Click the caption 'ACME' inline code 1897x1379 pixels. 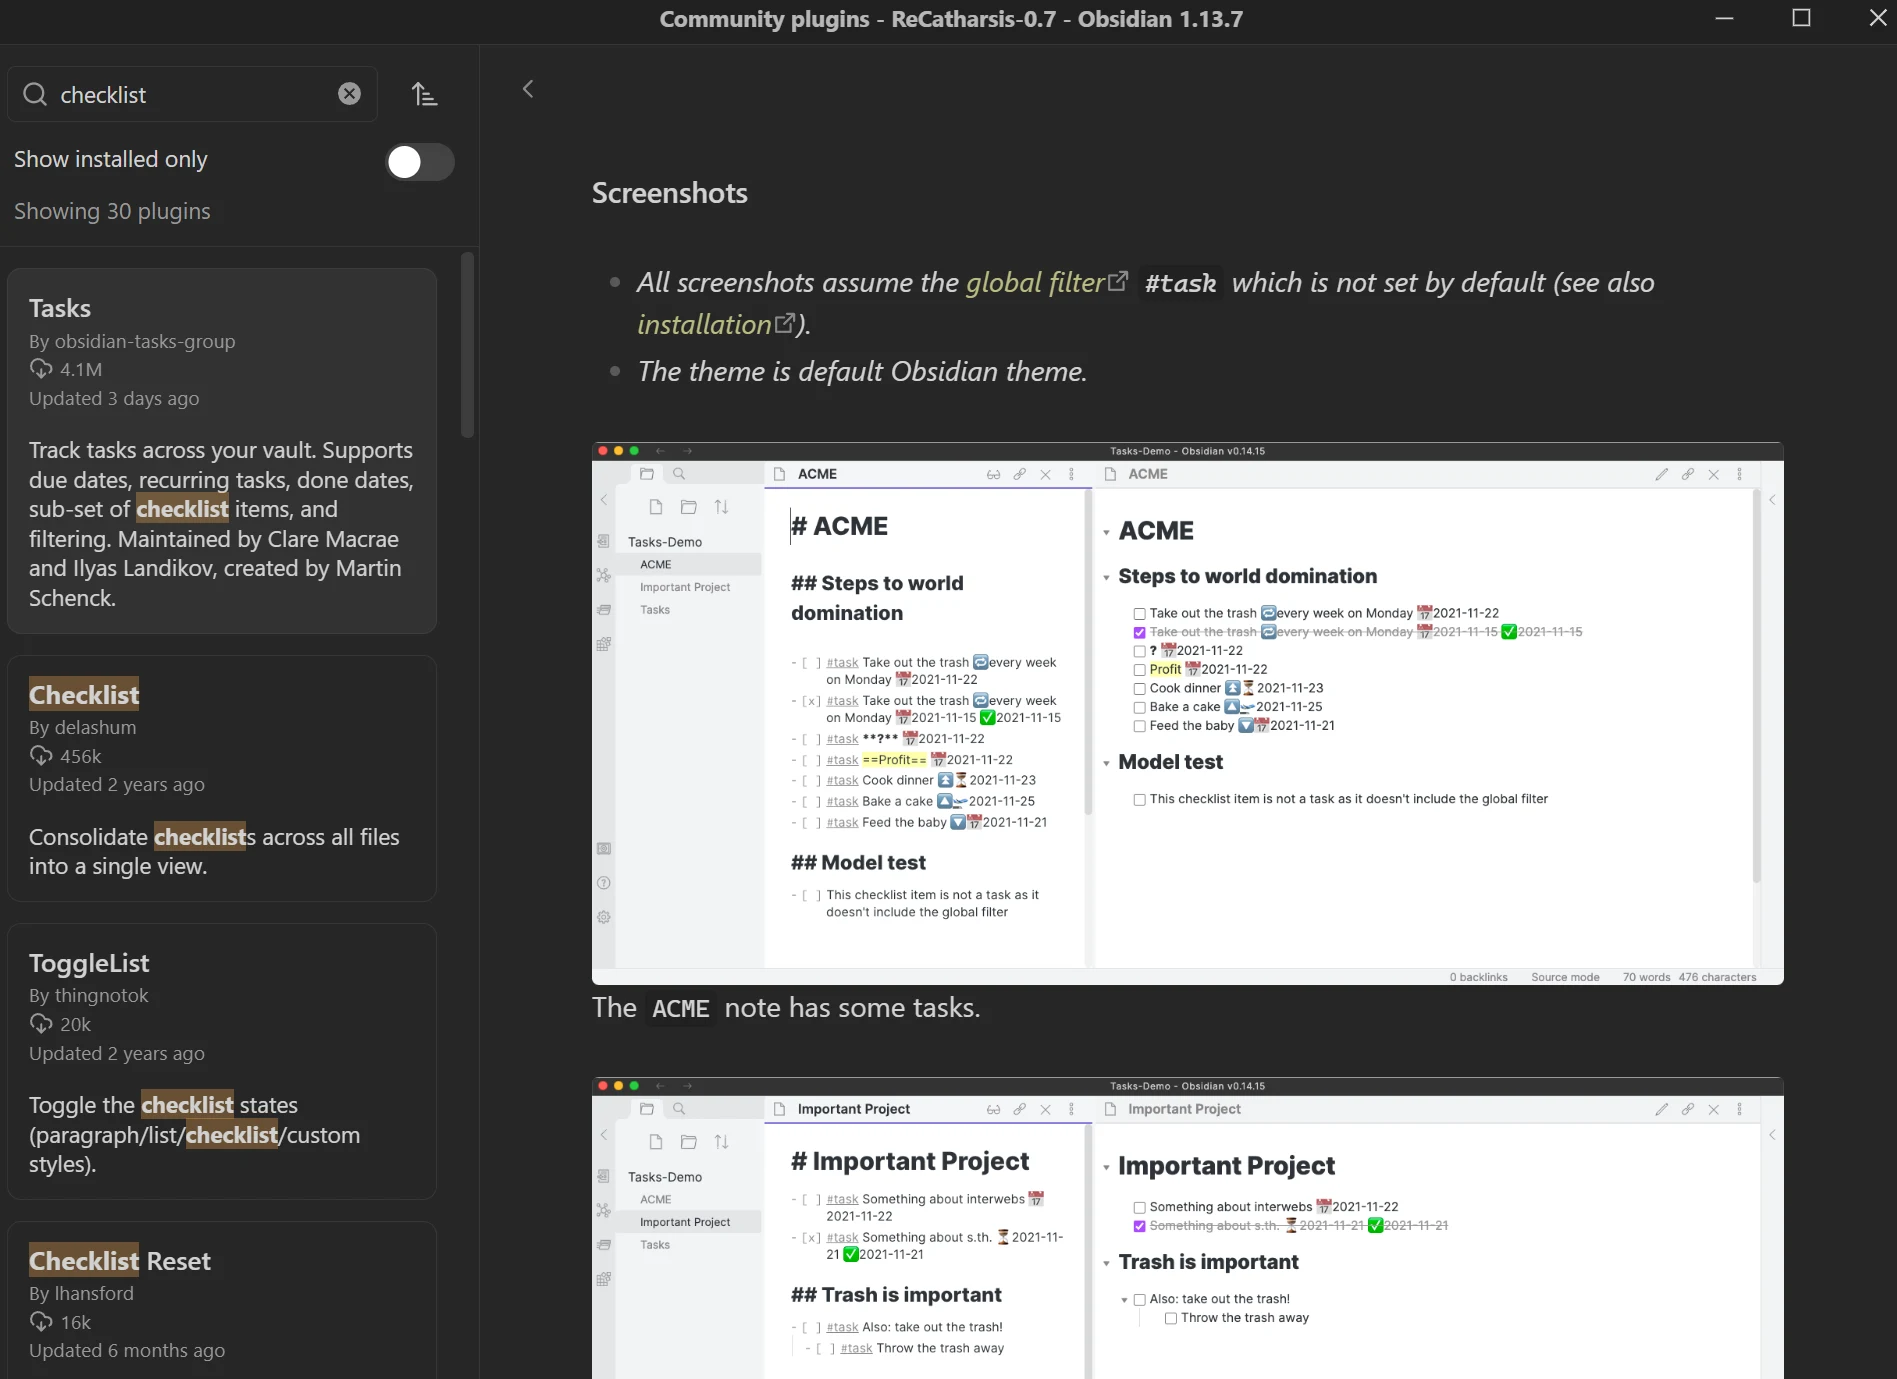tap(680, 1008)
